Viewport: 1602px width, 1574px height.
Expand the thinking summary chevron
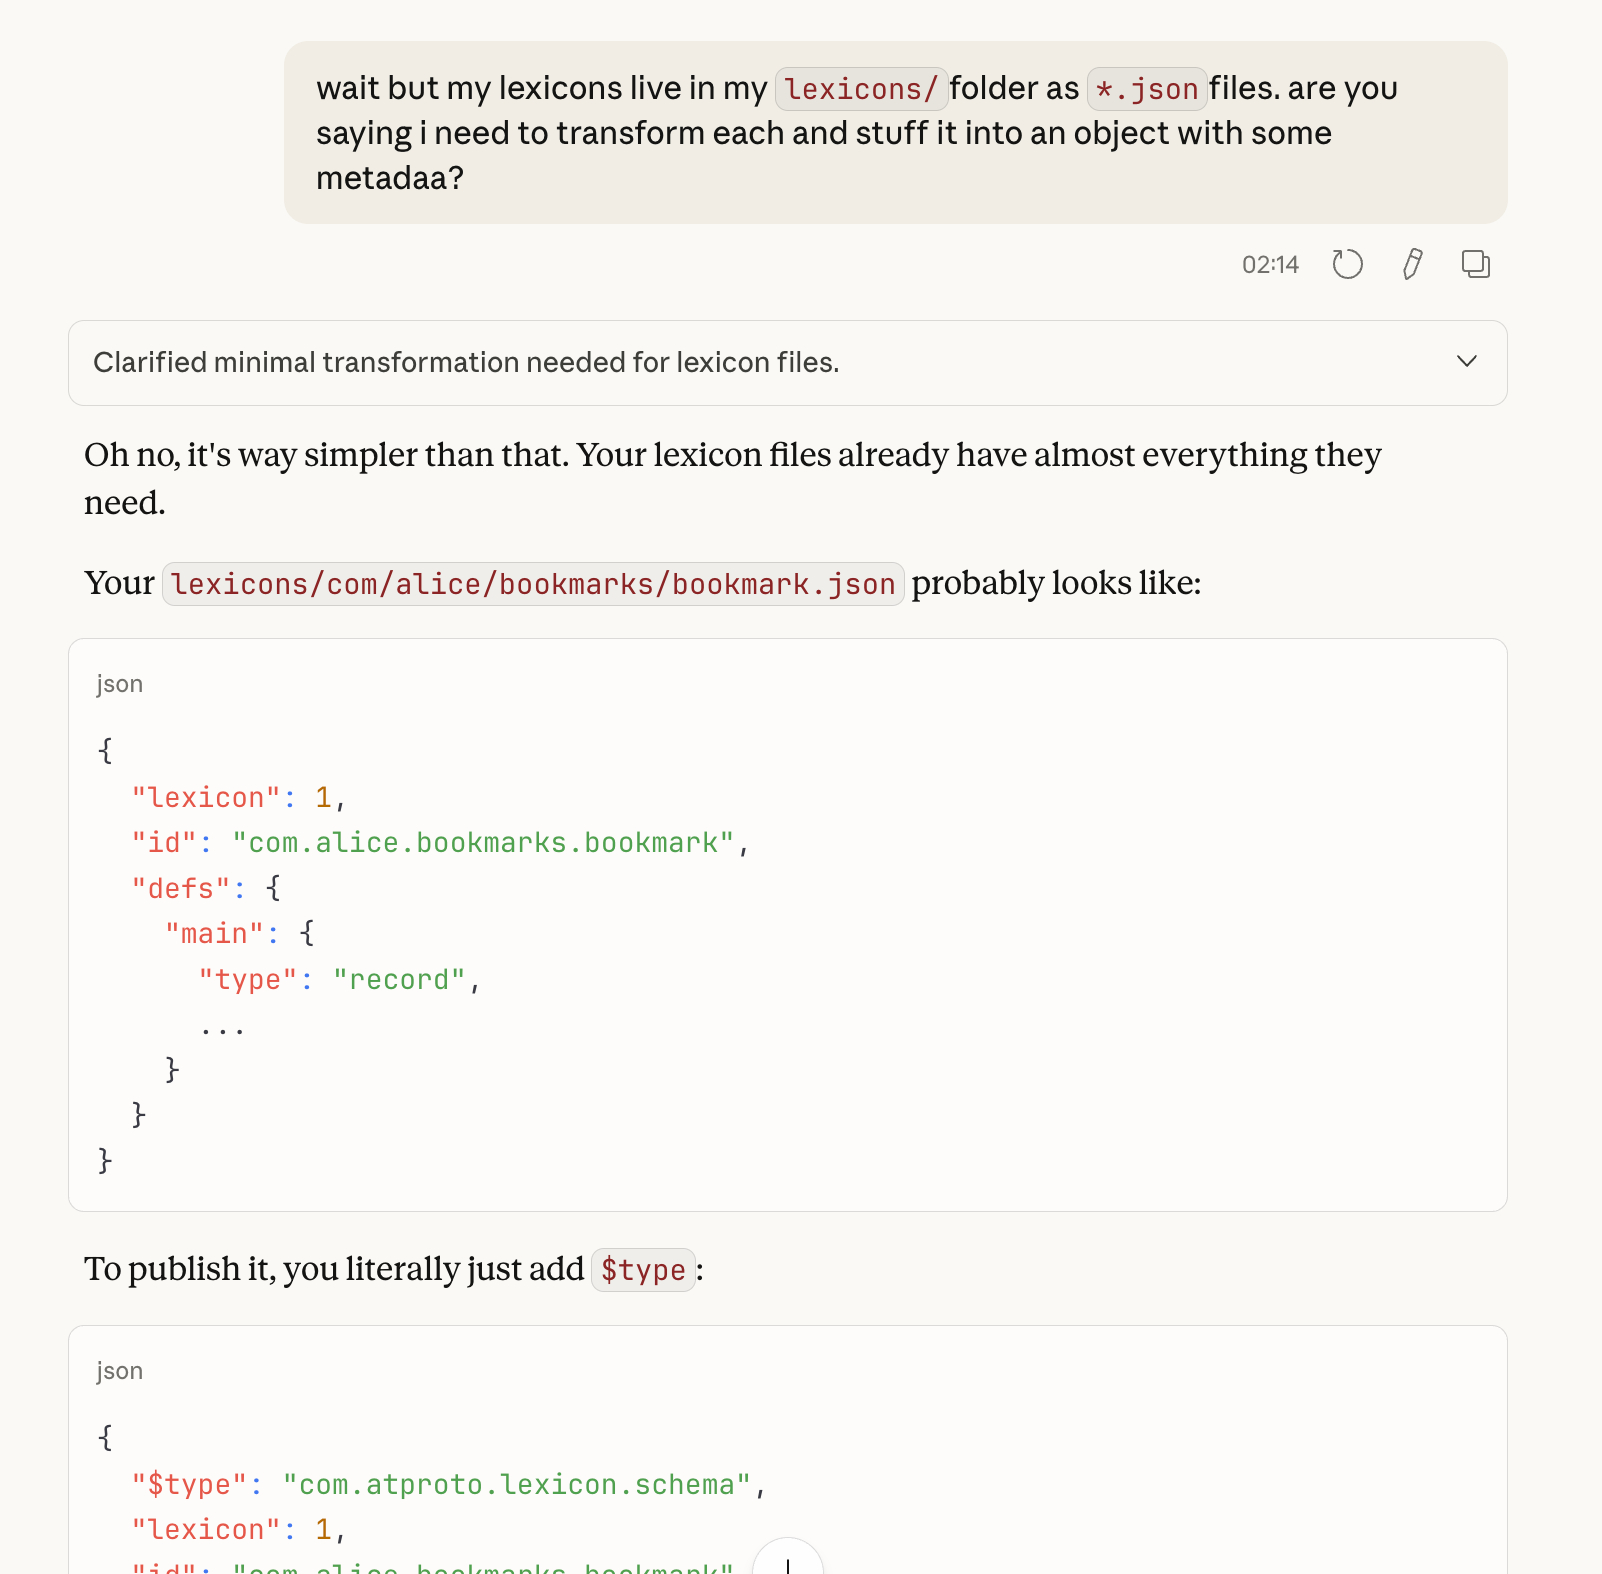coord(1466,362)
